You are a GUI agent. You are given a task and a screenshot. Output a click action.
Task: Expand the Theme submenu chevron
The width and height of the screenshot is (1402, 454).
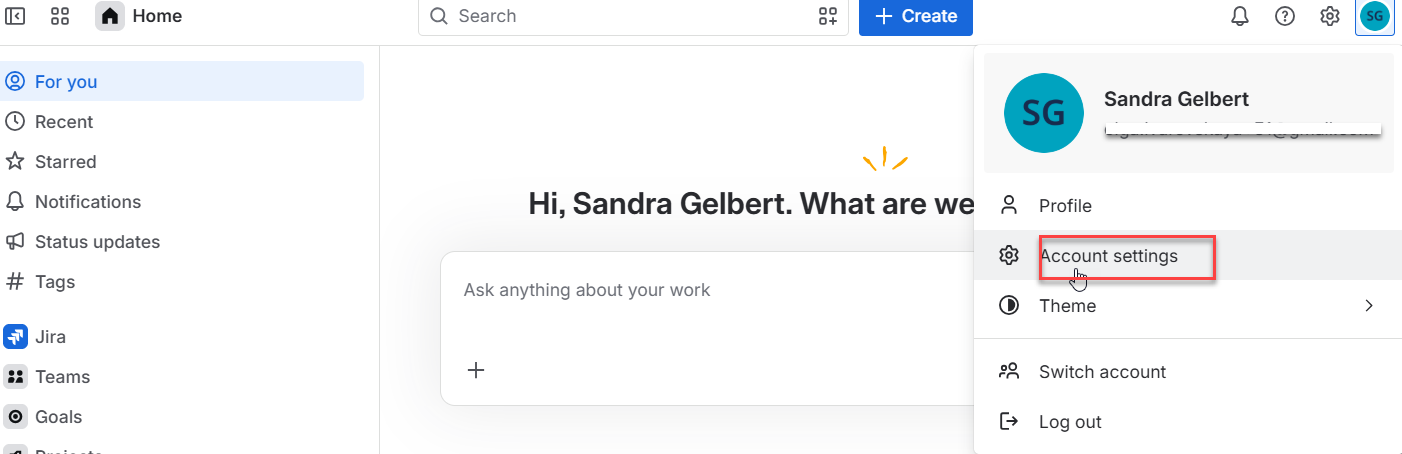tap(1369, 306)
